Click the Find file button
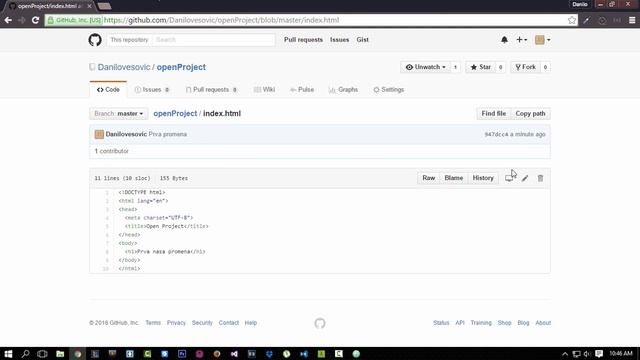This screenshot has height=360, width=640. click(x=493, y=113)
